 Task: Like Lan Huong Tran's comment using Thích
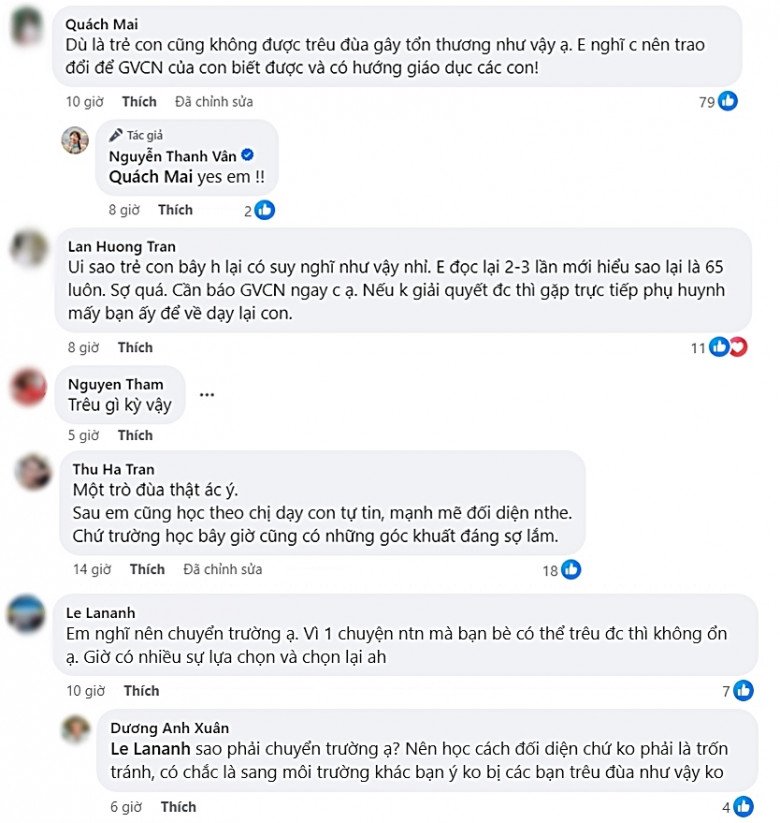(x=135, y=348)
